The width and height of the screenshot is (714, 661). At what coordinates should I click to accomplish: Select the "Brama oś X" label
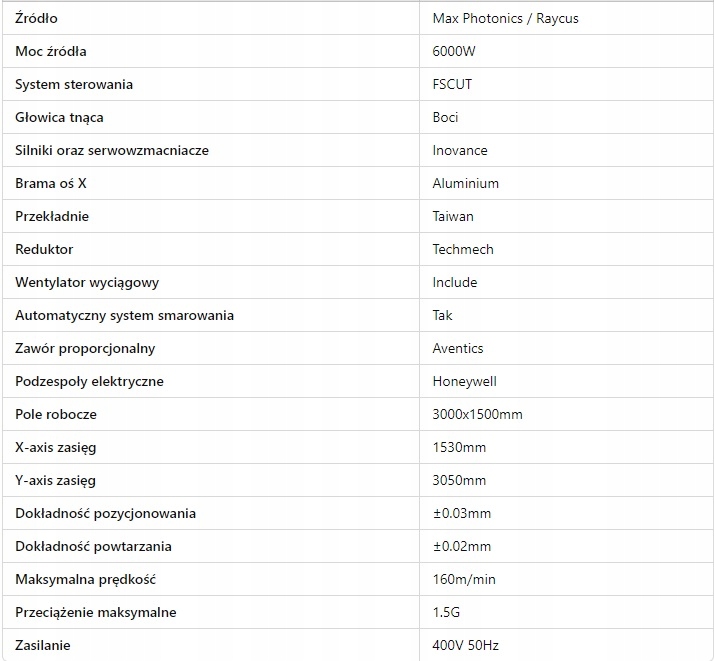pos(52,183)
